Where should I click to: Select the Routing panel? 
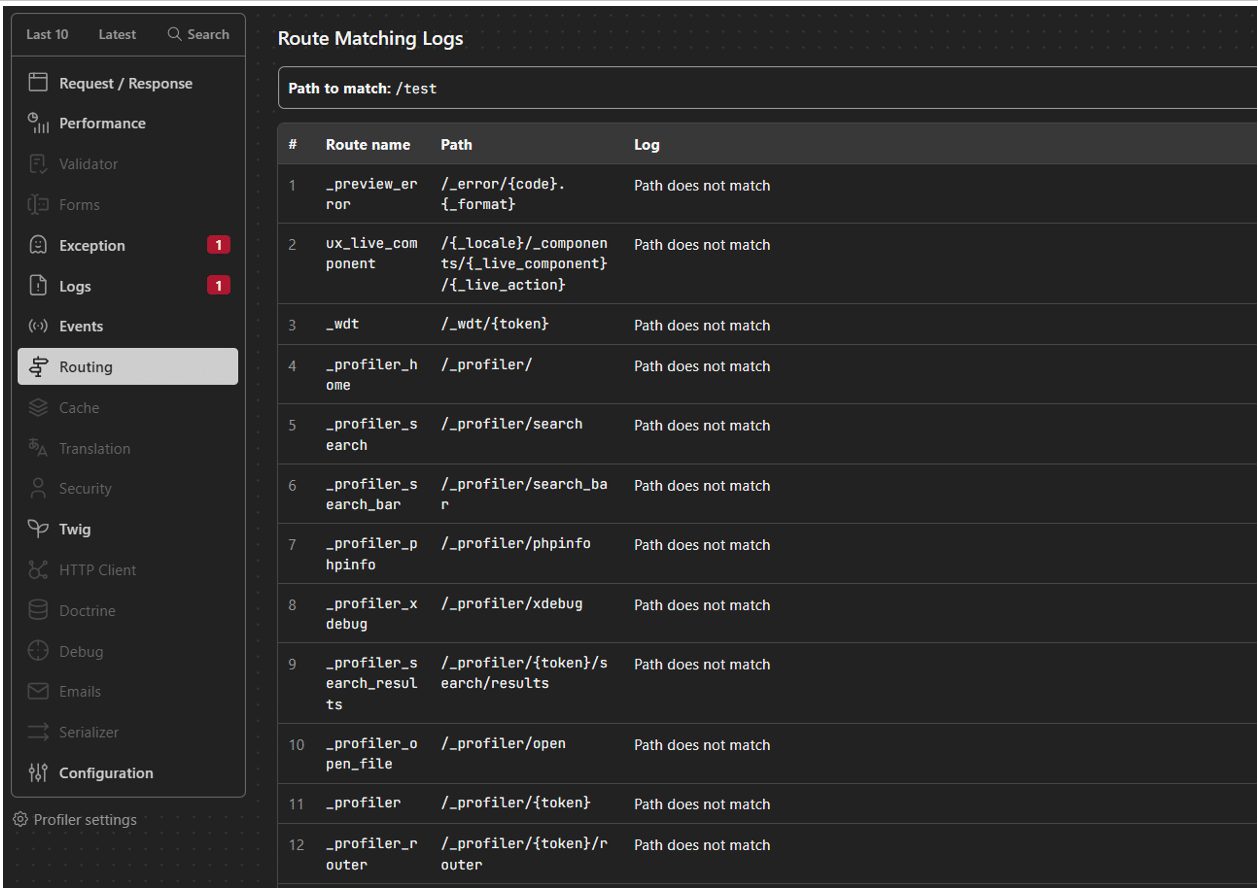point(85,366)
